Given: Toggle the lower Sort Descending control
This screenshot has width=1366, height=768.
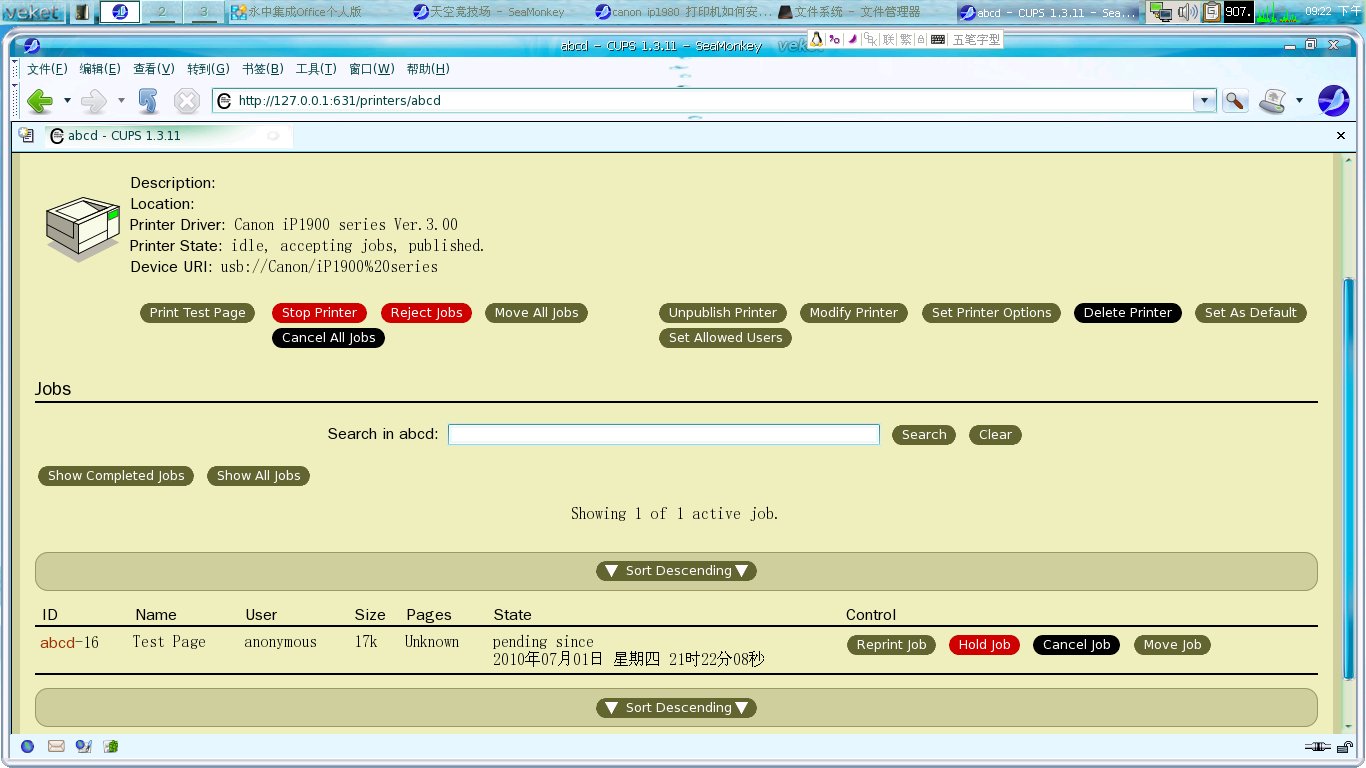Looking at the screenshot, I should [676, 708].
